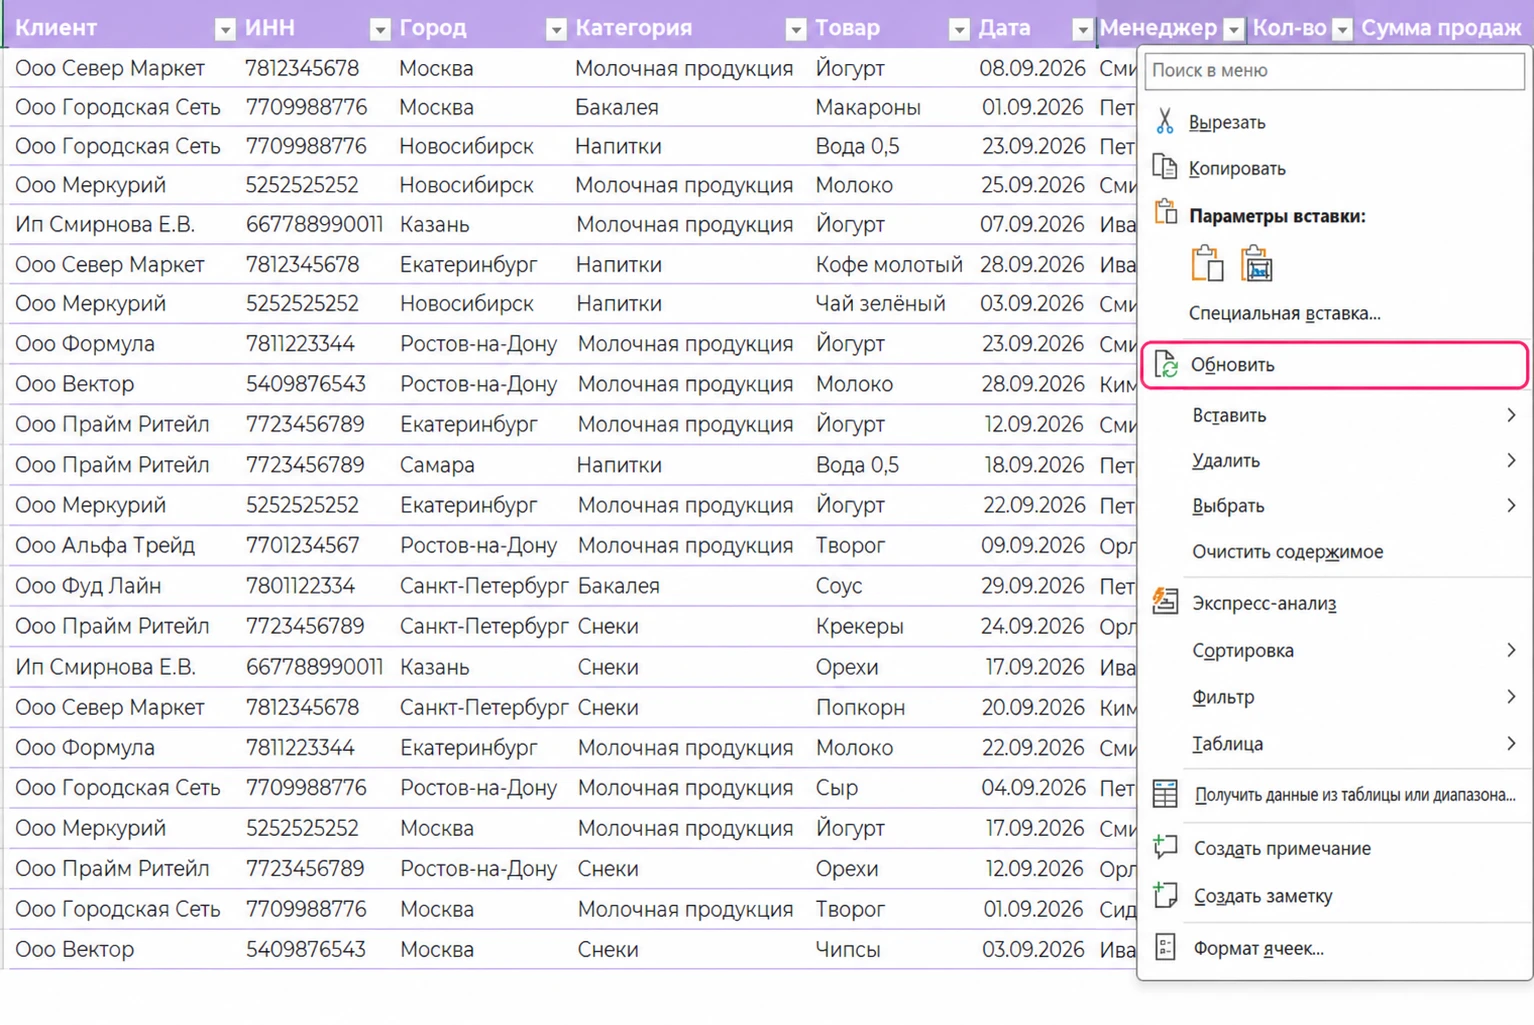Open the Дата column filter dropdown
Viewport: 1534px width, 1025px height.
[x=1082, y=29]
